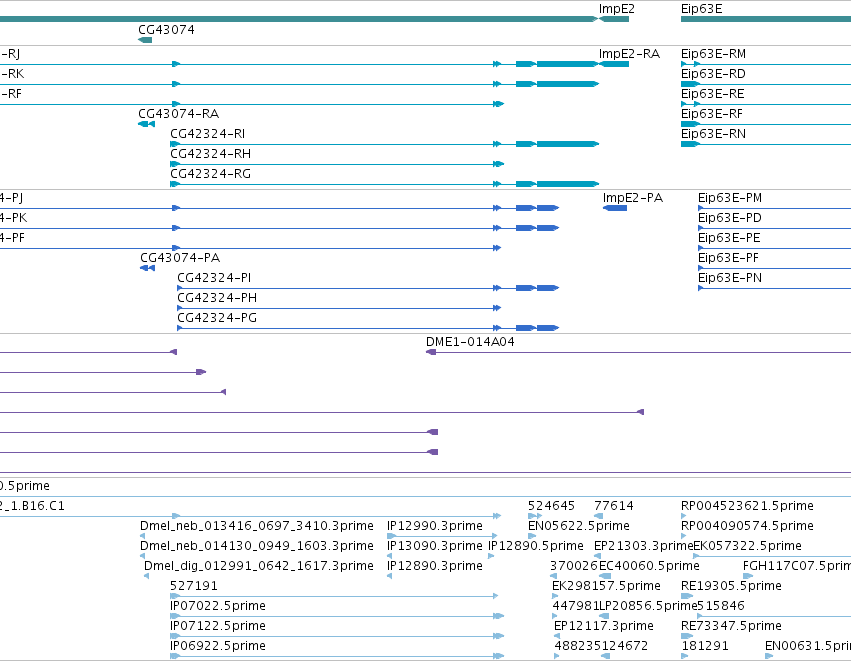
Task: Click the FGH117C07.5prime label
Action: [797, 566]
